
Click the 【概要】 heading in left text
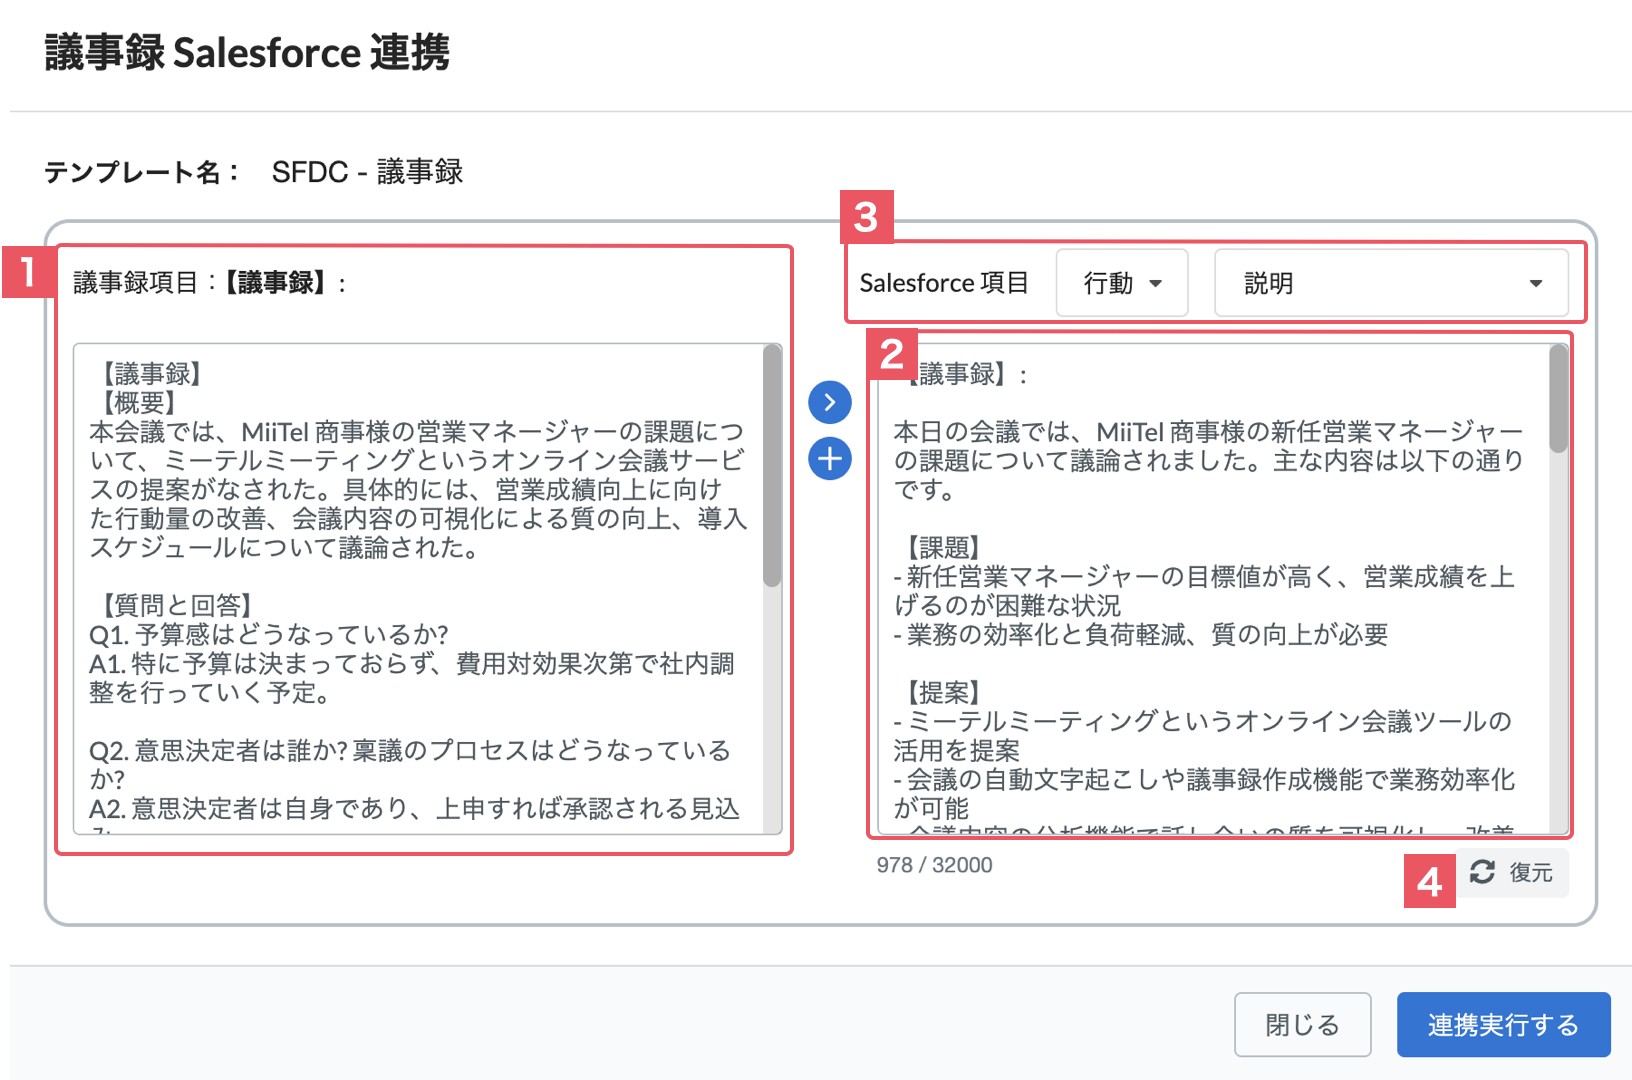pyautogui.click(x=138, y=402)
